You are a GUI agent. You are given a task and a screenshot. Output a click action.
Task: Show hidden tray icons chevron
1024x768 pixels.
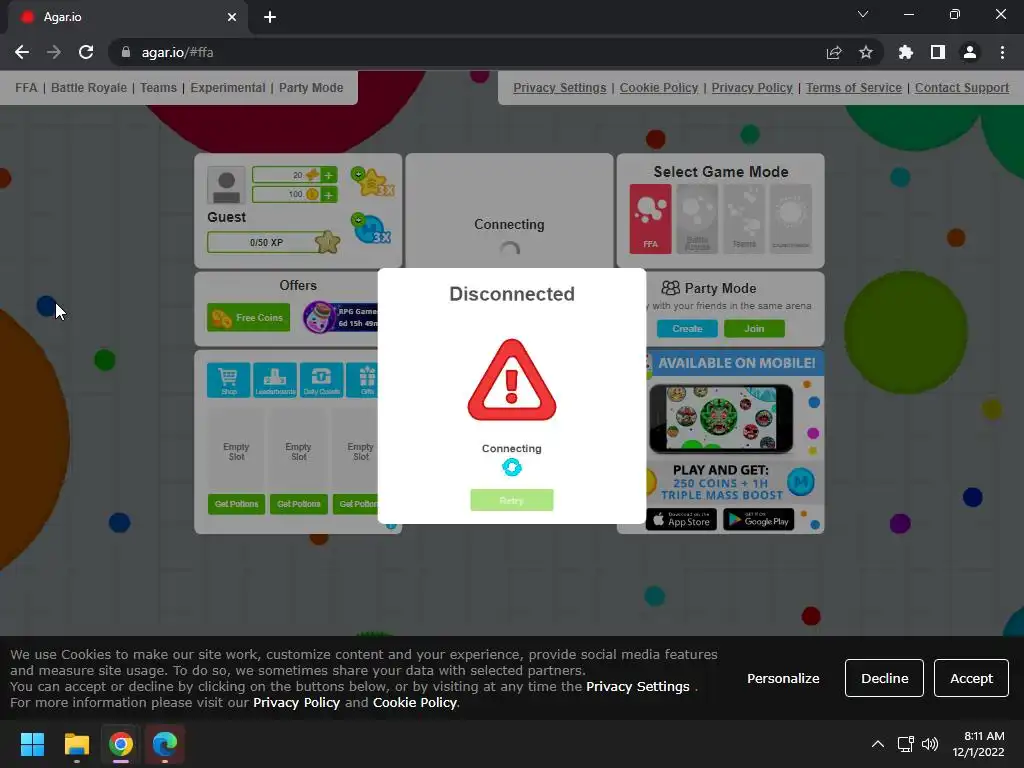(x=878, y=744)
